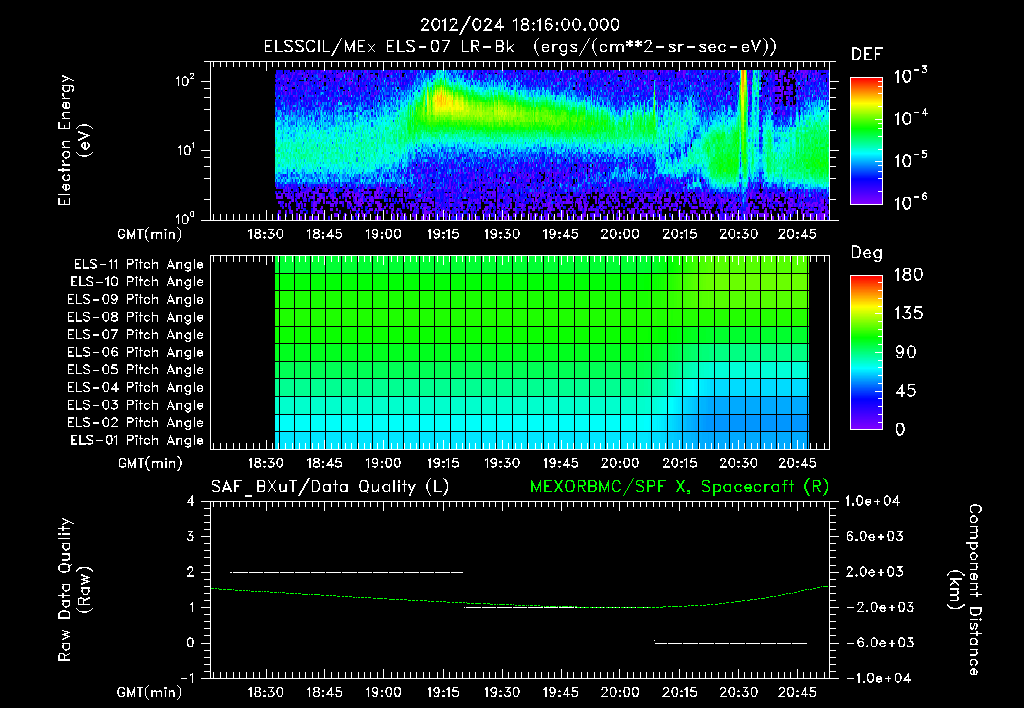Click the ELS-05 Pitch Angle row label

[x=136, y=370]
